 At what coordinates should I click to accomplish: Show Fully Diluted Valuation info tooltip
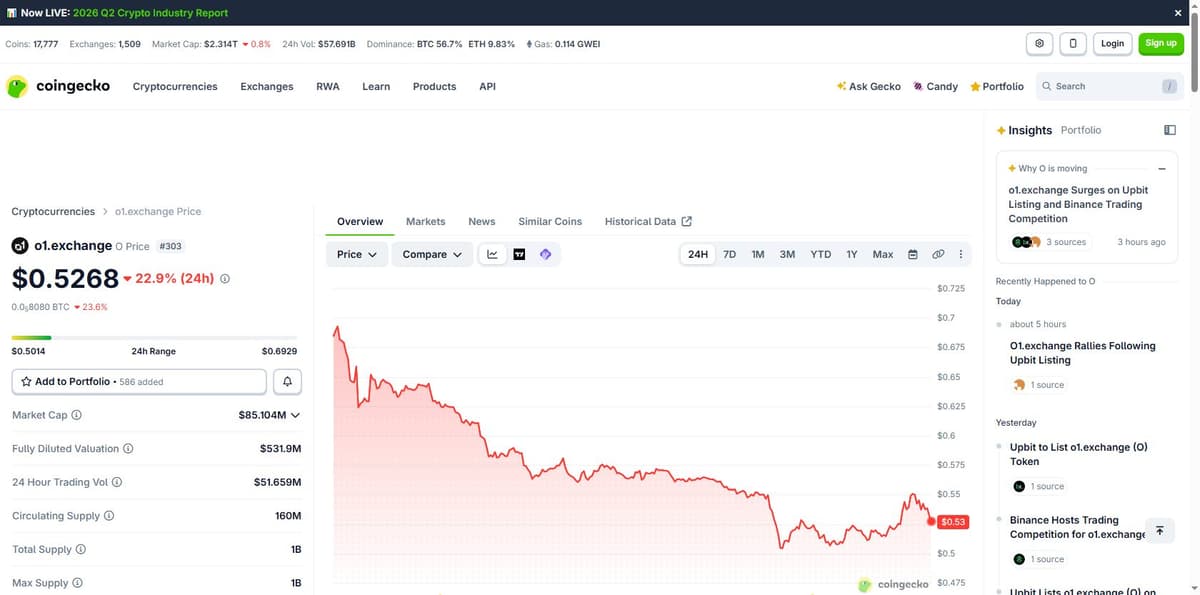point(128,449)
